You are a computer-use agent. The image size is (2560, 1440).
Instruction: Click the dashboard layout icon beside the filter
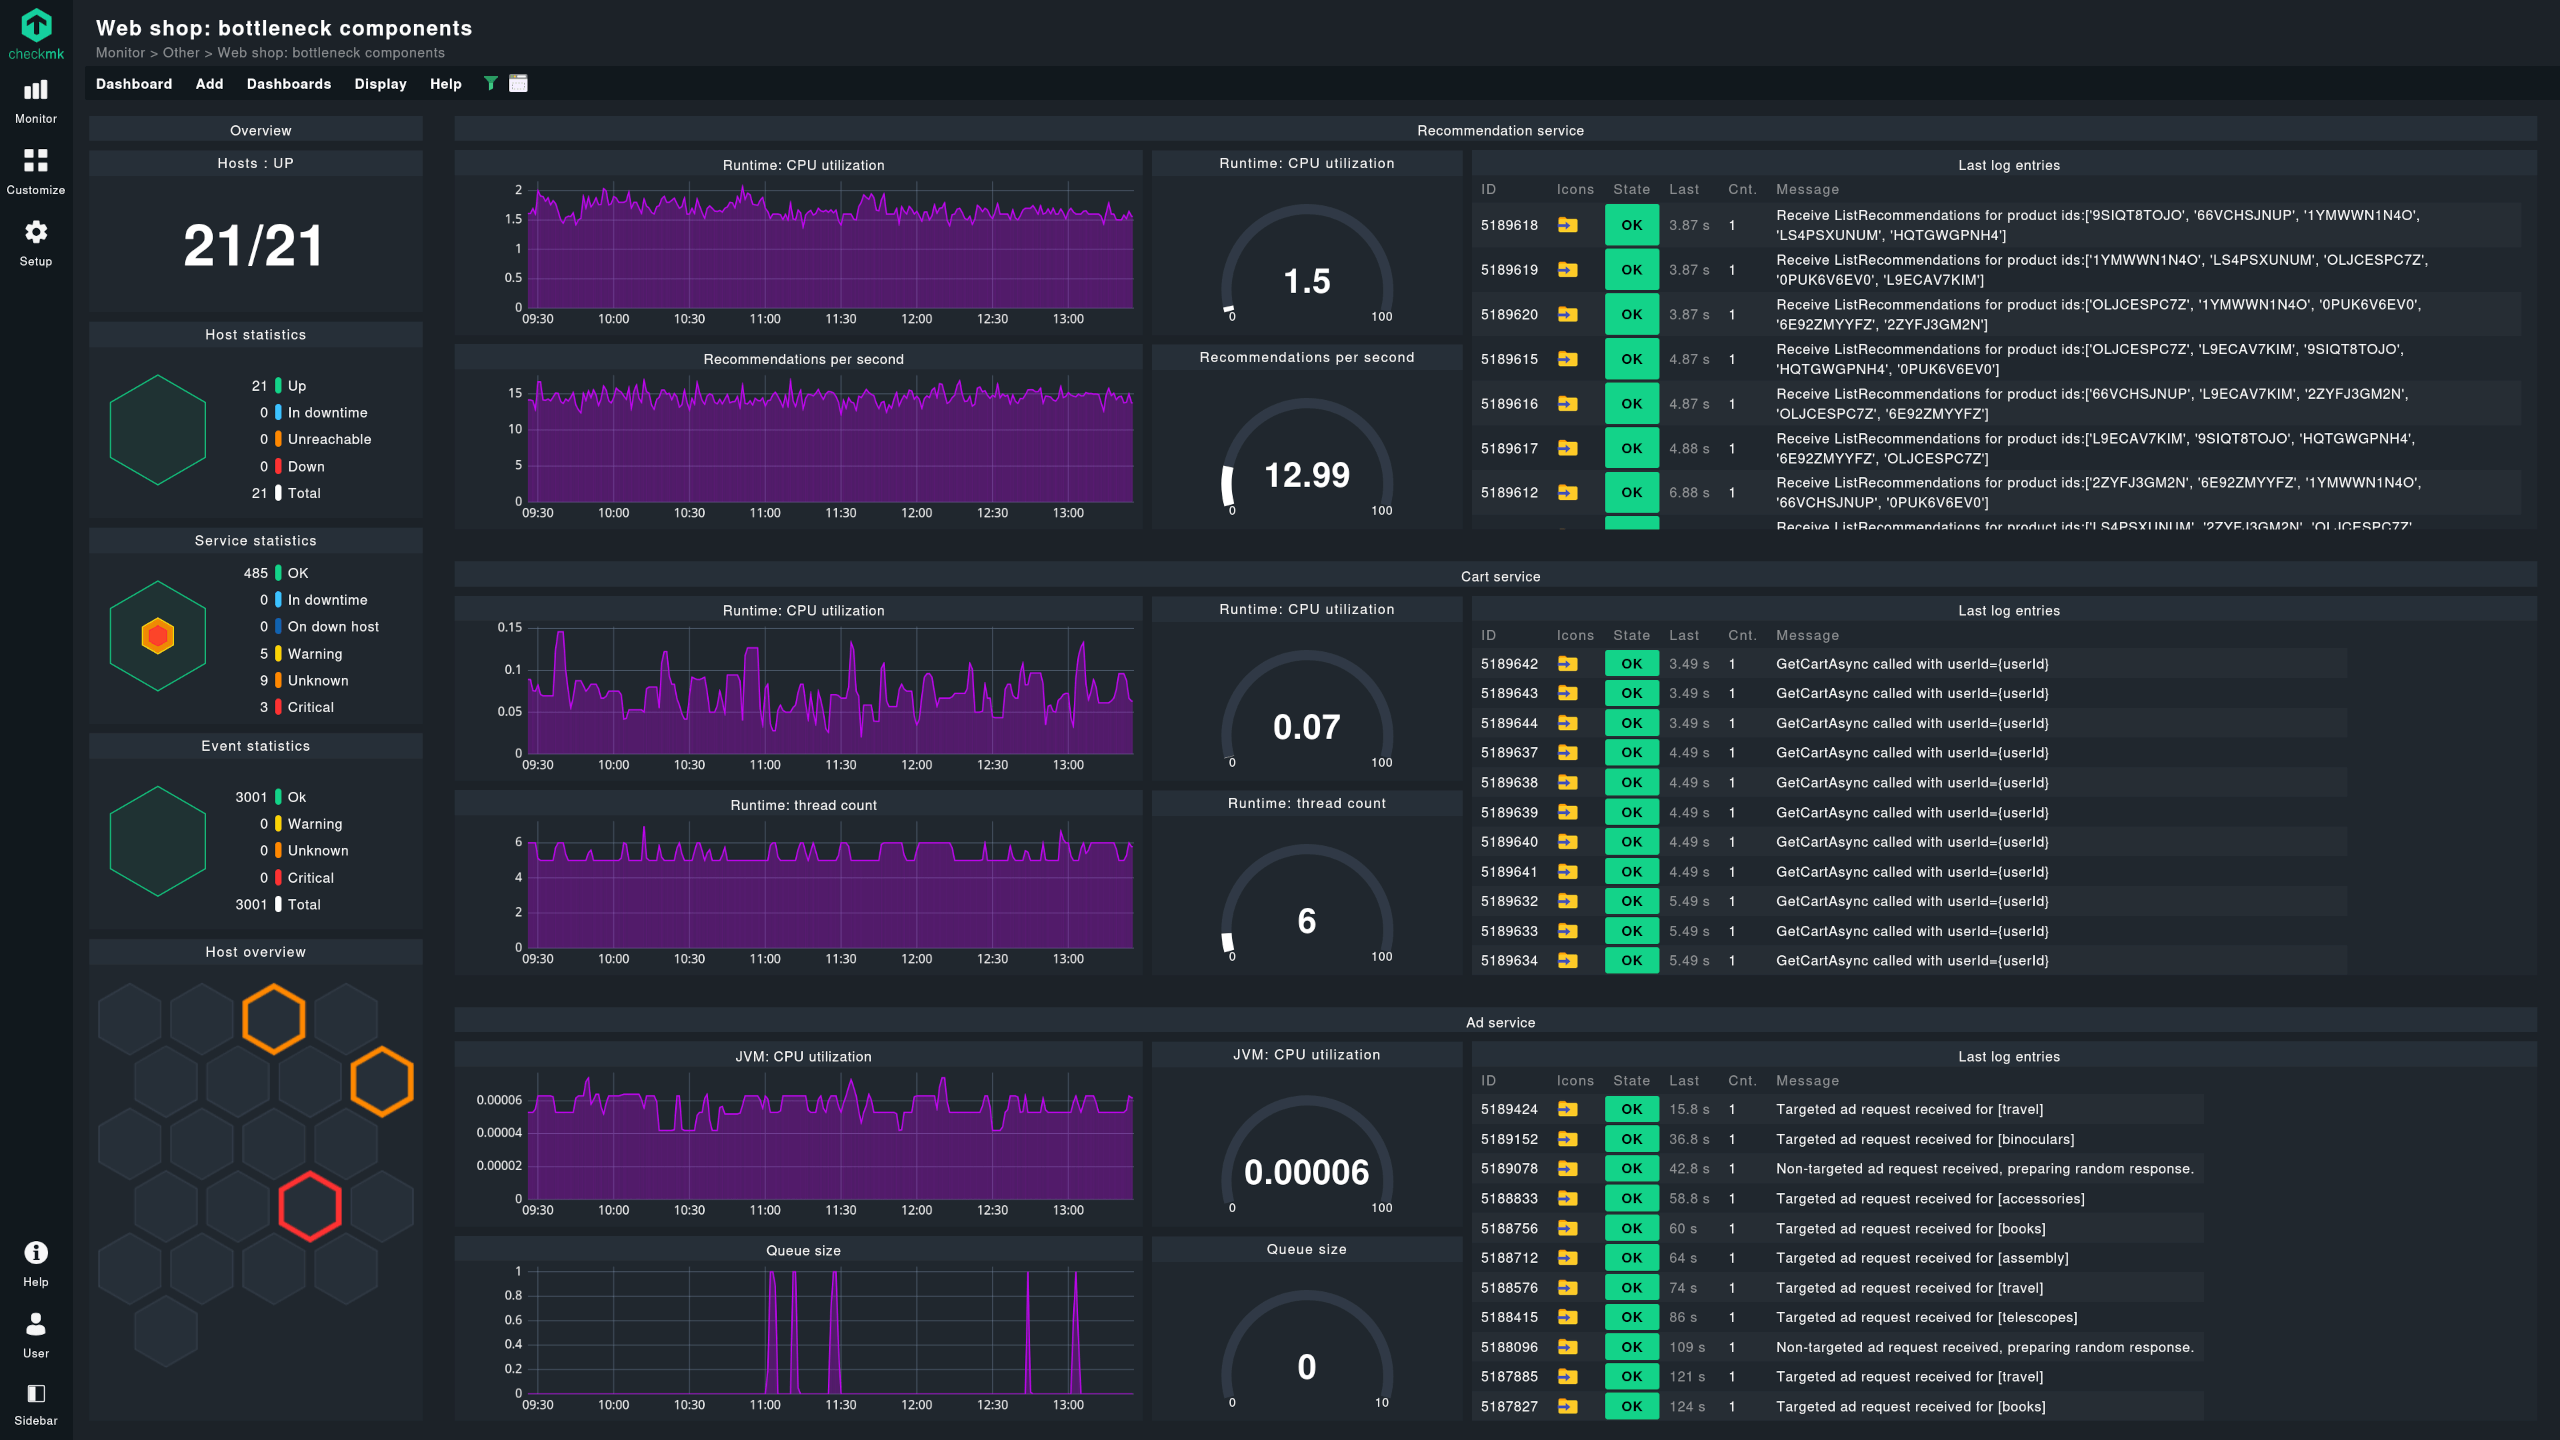pyautogui.click(x=518, y=84)
